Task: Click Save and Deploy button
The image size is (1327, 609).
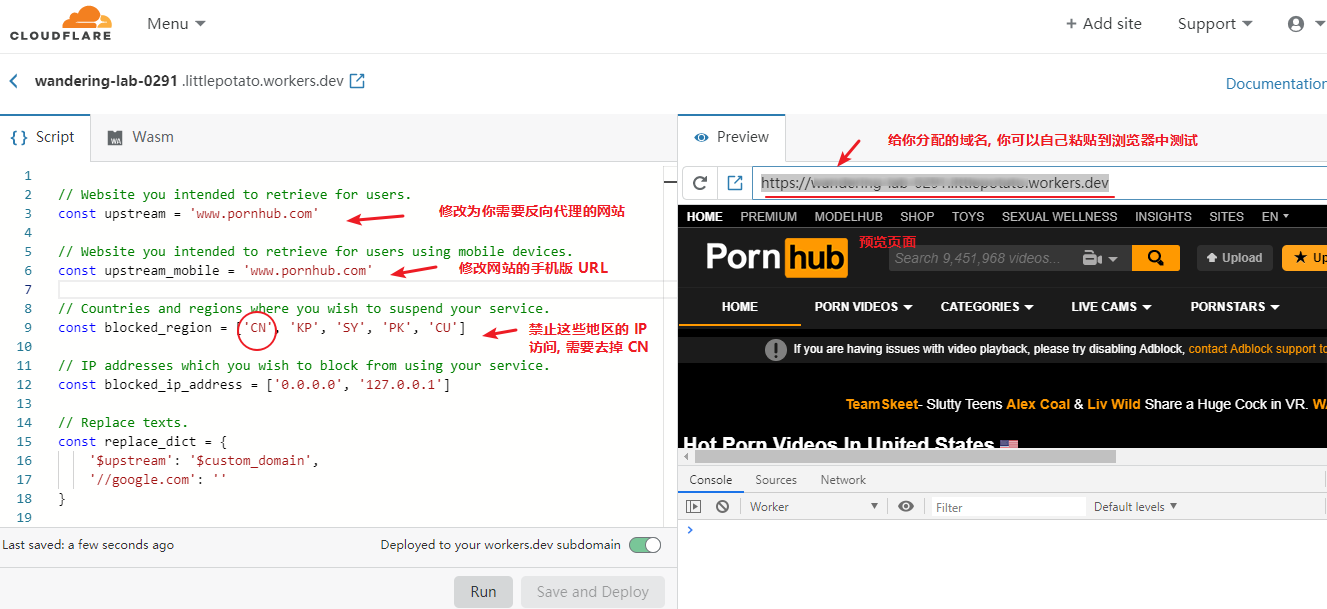Action: click(x=593, y=591)
